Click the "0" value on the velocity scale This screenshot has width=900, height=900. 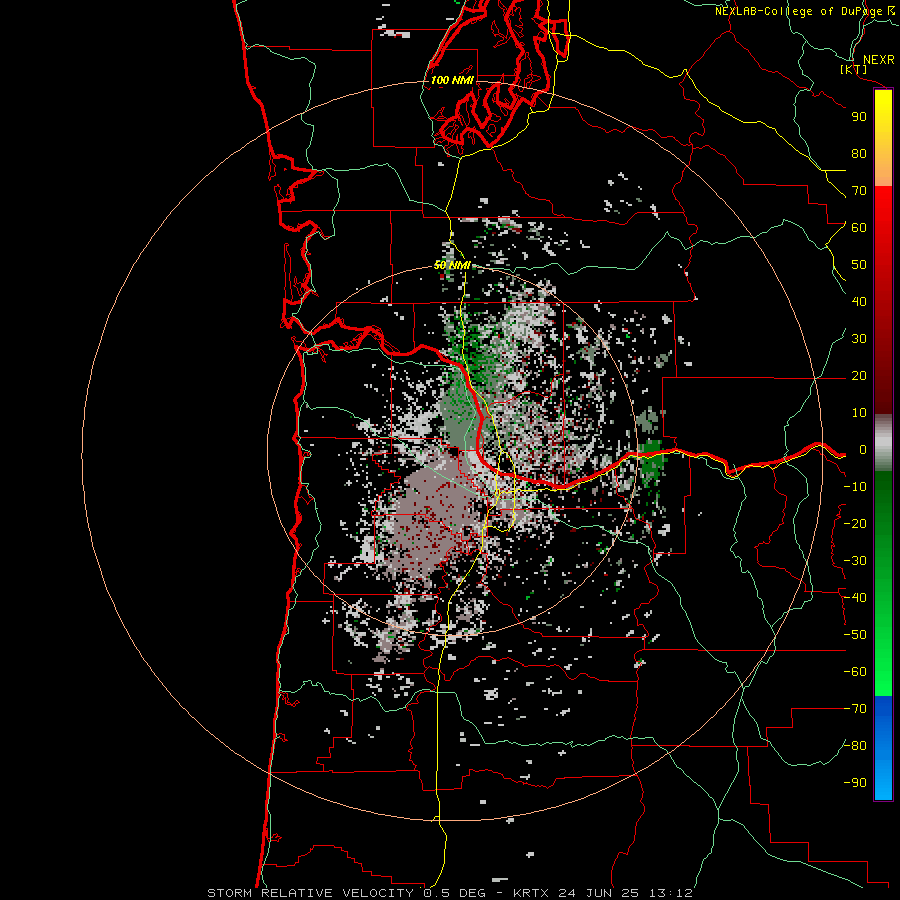pos(862,450)
